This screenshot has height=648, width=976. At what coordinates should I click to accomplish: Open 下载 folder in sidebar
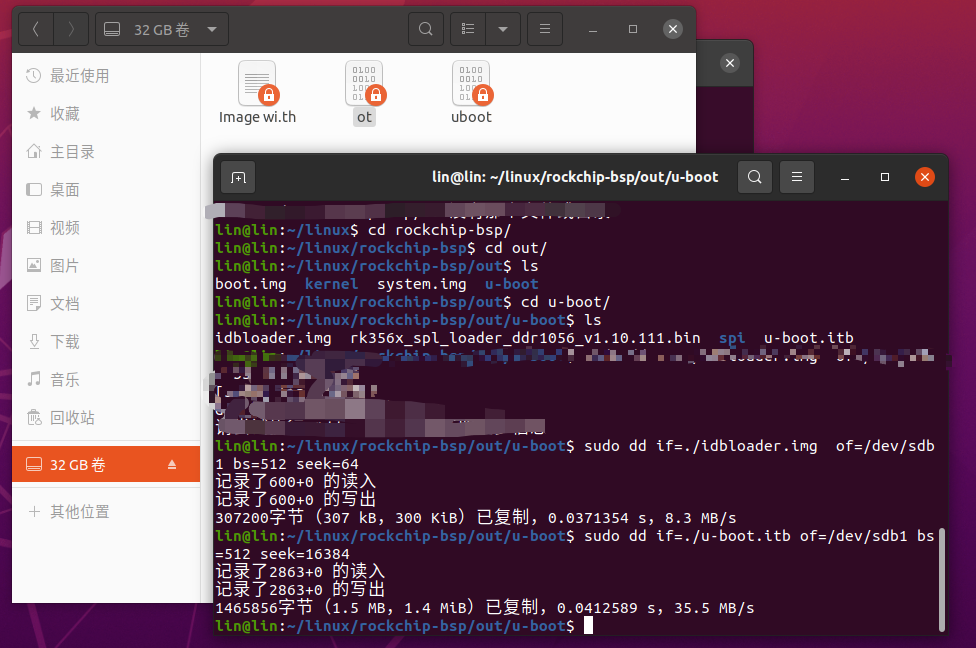[64, 342]
